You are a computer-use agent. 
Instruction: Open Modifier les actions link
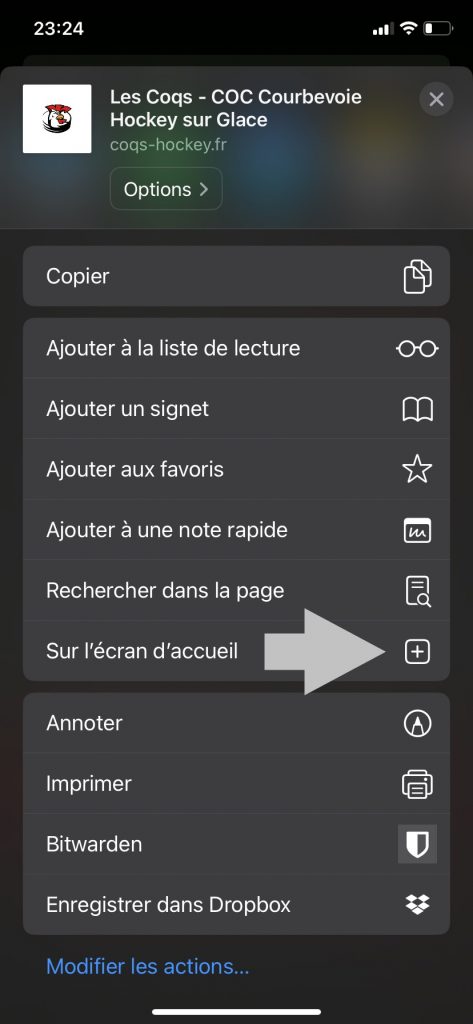pyautogui.click(x=148, y=966)
